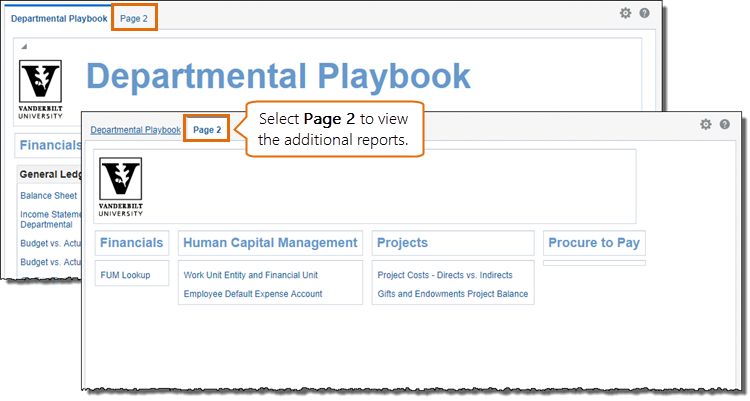Collapse section triangle in back window
750x401 pixels.
[24, 46]
